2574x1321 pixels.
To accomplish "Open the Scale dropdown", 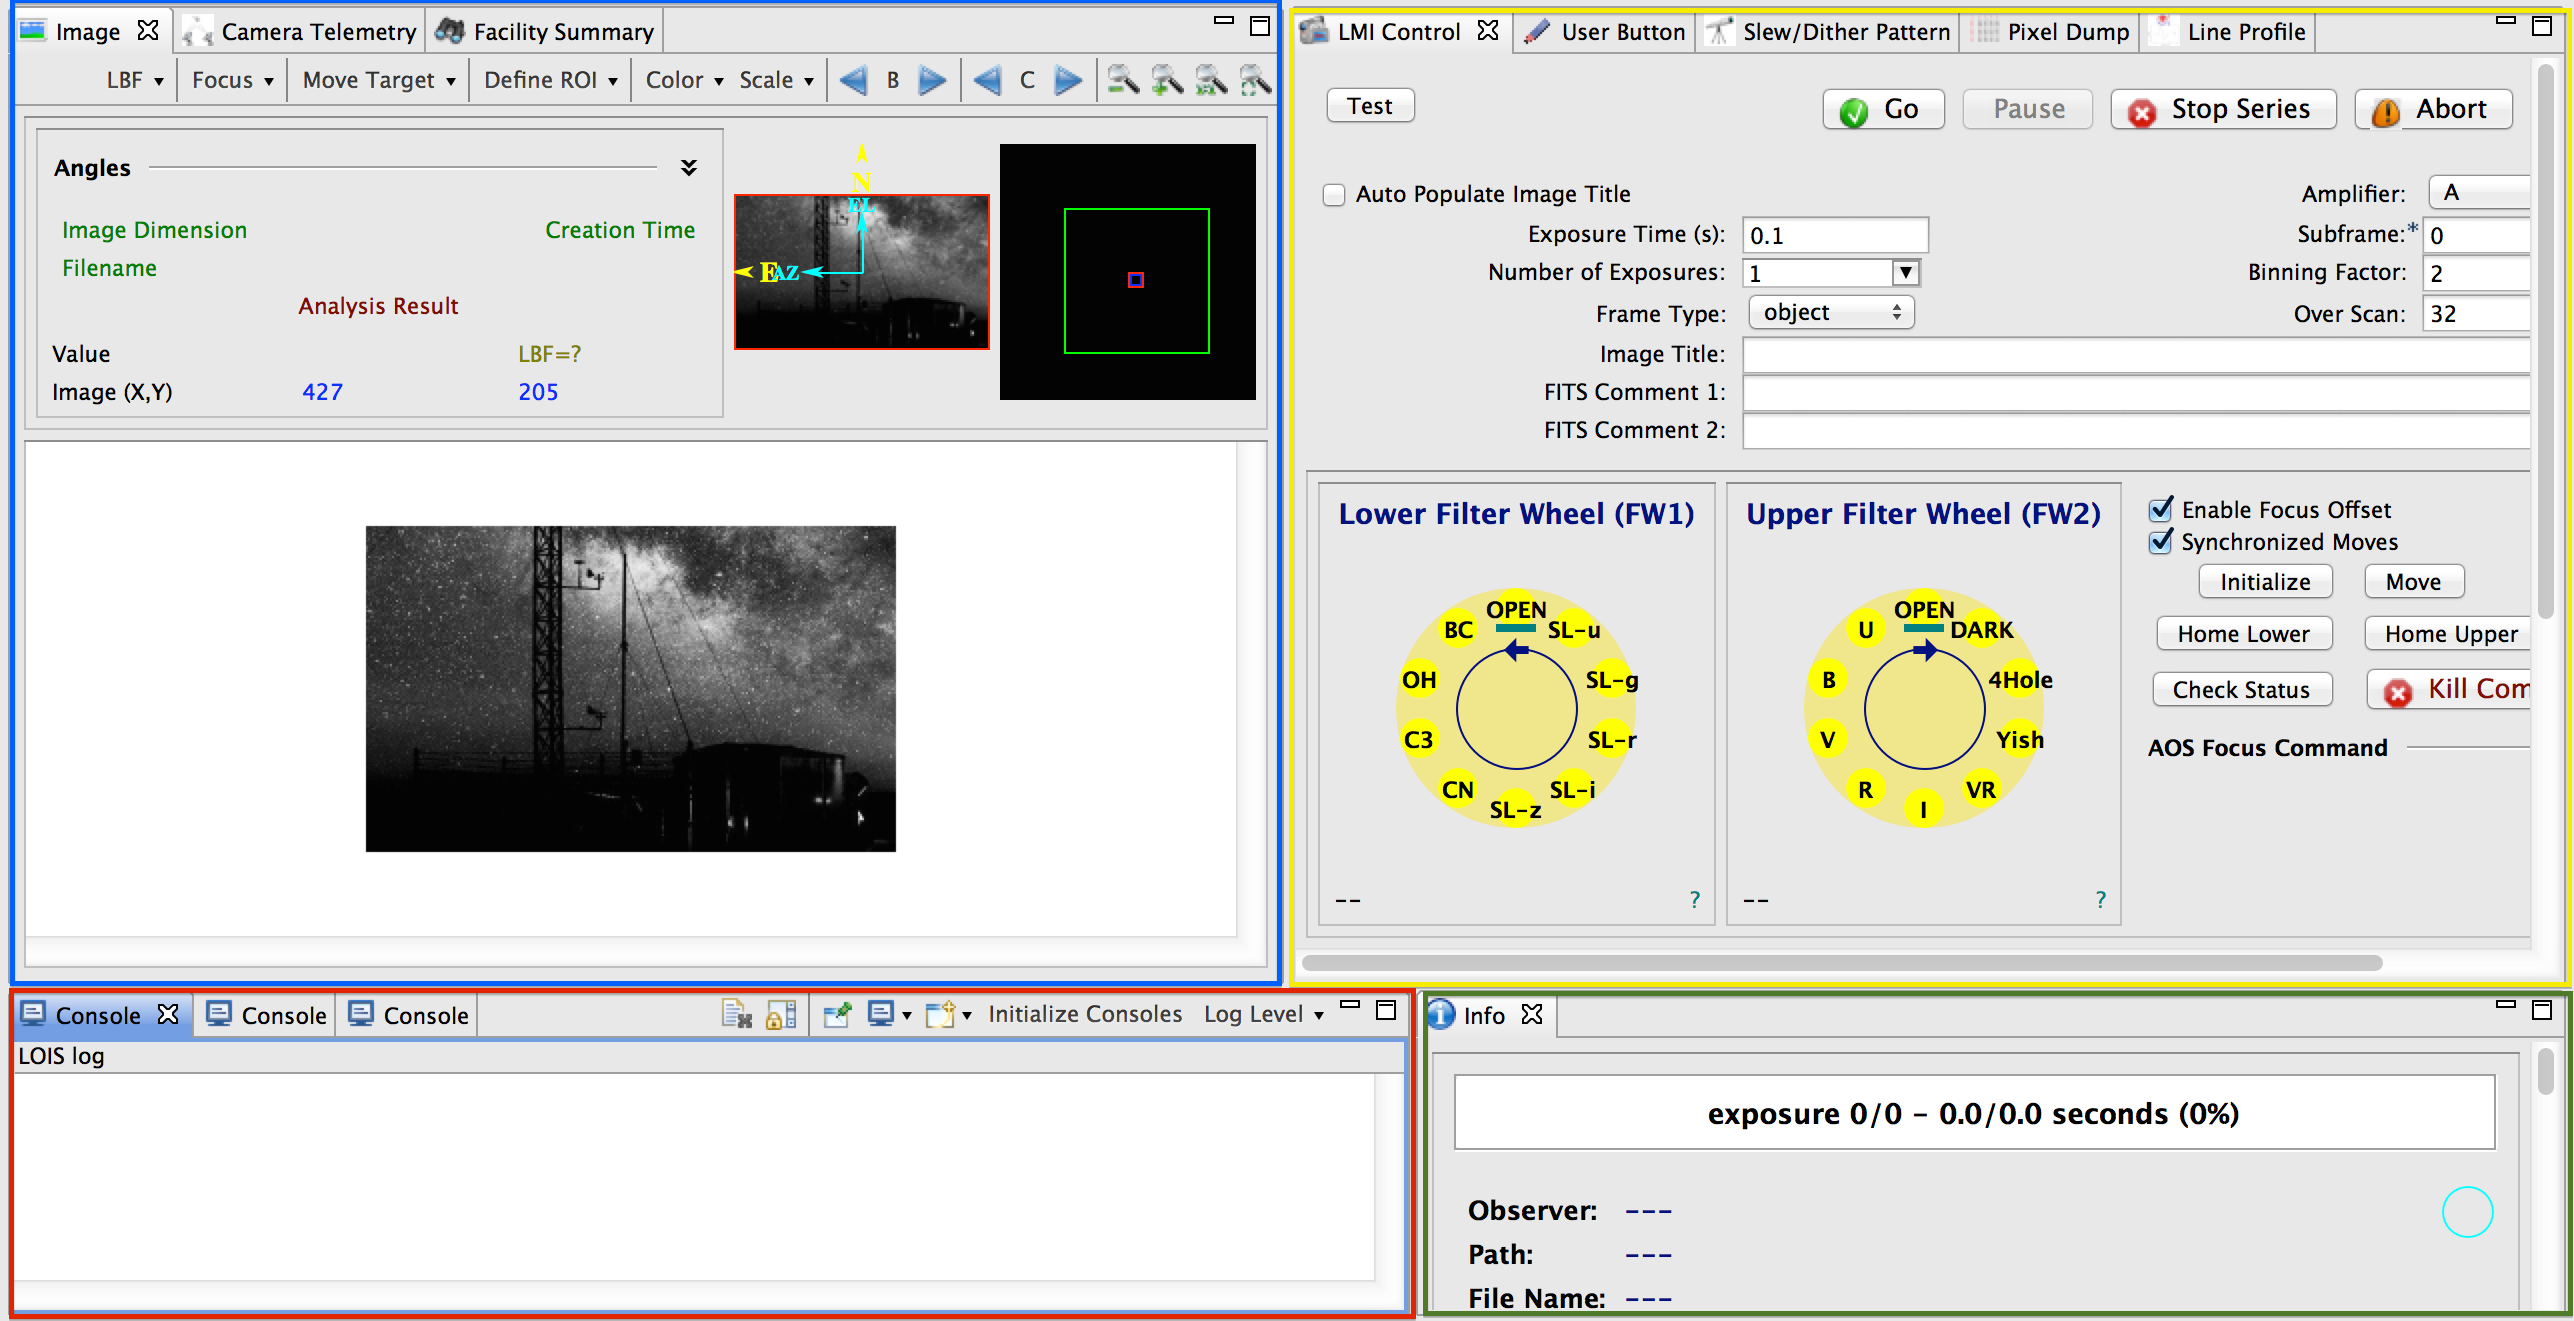I will (776, 80).
